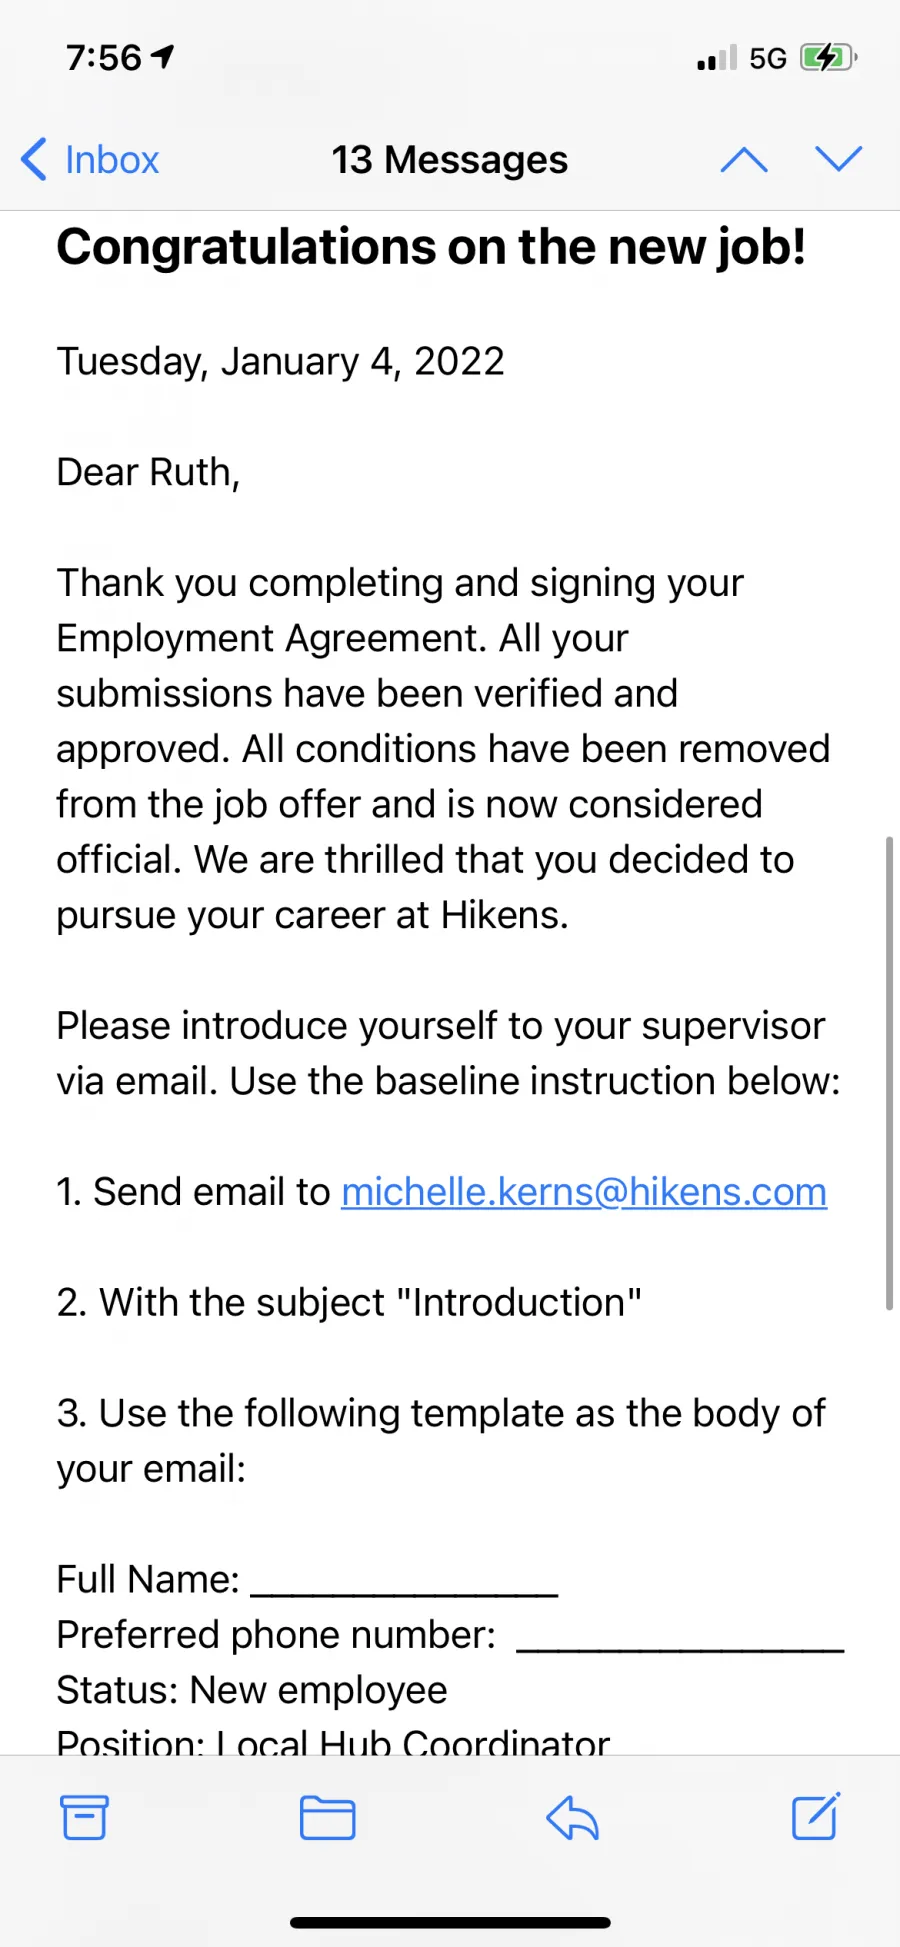The height and width of the screenshot is (1947, 900).
Task: Open the michelle.kerns@hikens.com email link
Action: (584, 1192)
